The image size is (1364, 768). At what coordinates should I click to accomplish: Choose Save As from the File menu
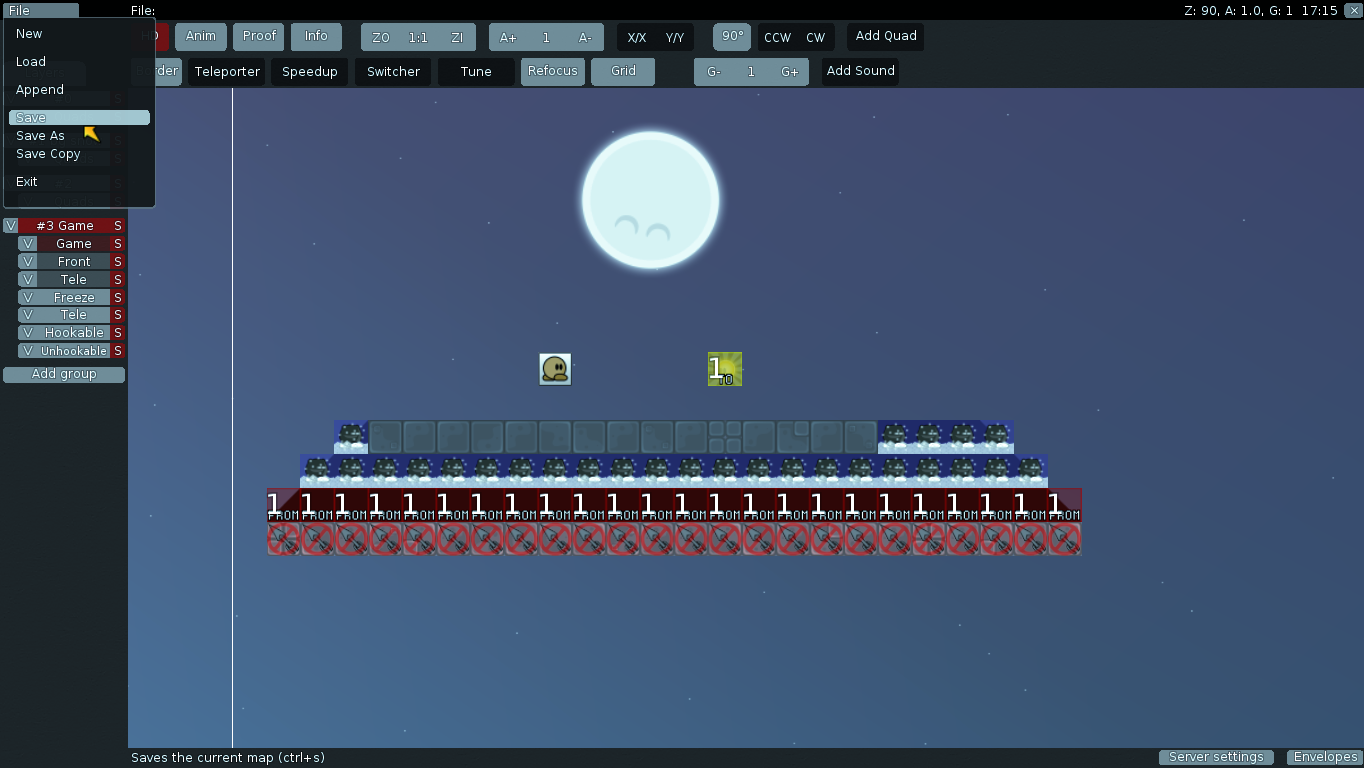(x=41, y=136)
